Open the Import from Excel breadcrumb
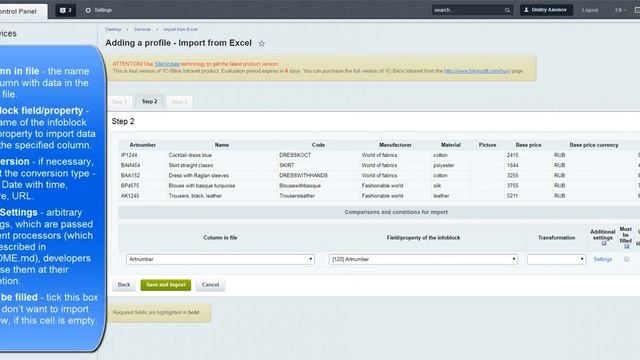 coord(180,29)
